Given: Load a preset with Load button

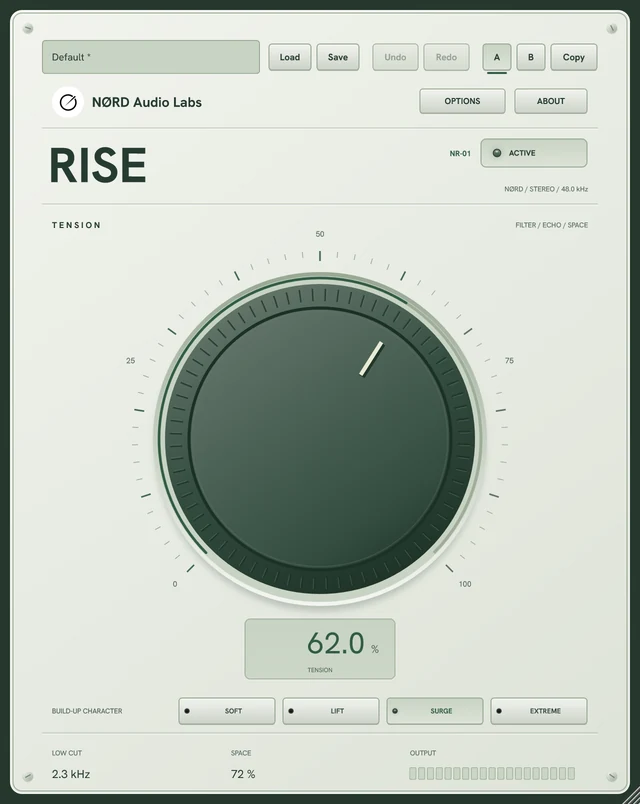Looking at the screenshot, I should (290, 57).
